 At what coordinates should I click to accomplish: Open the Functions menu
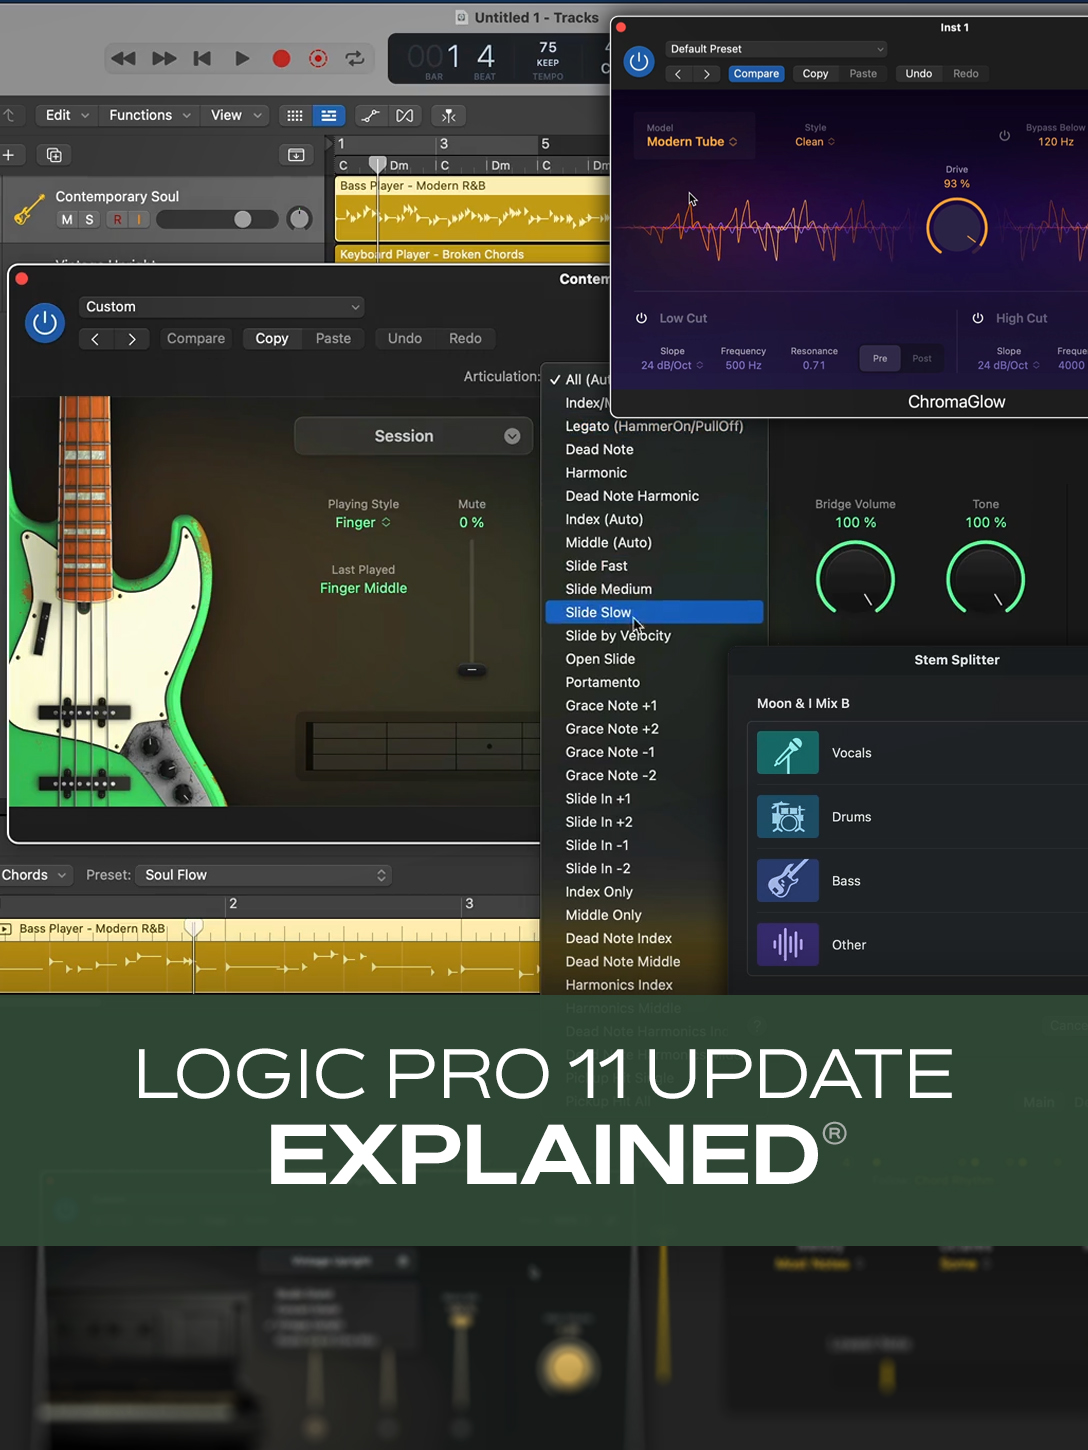[140, 115]
